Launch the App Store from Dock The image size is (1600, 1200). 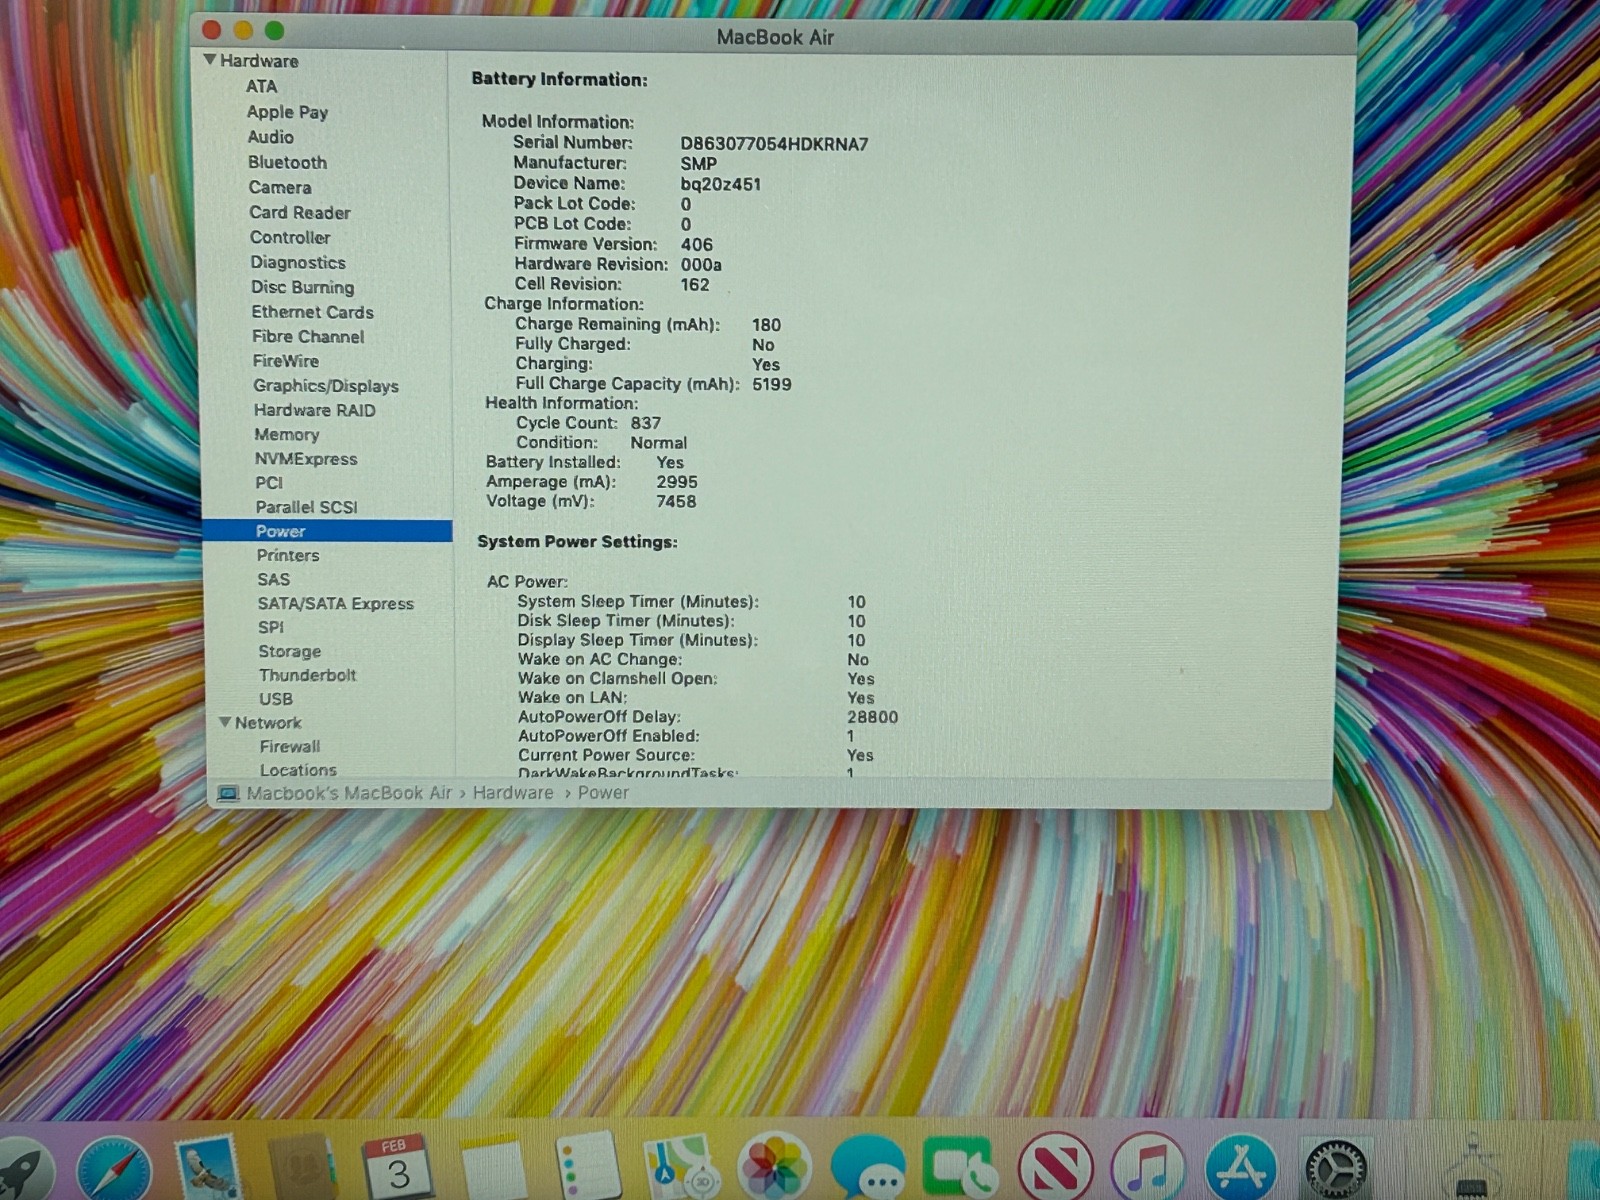coord(1241,1168)
